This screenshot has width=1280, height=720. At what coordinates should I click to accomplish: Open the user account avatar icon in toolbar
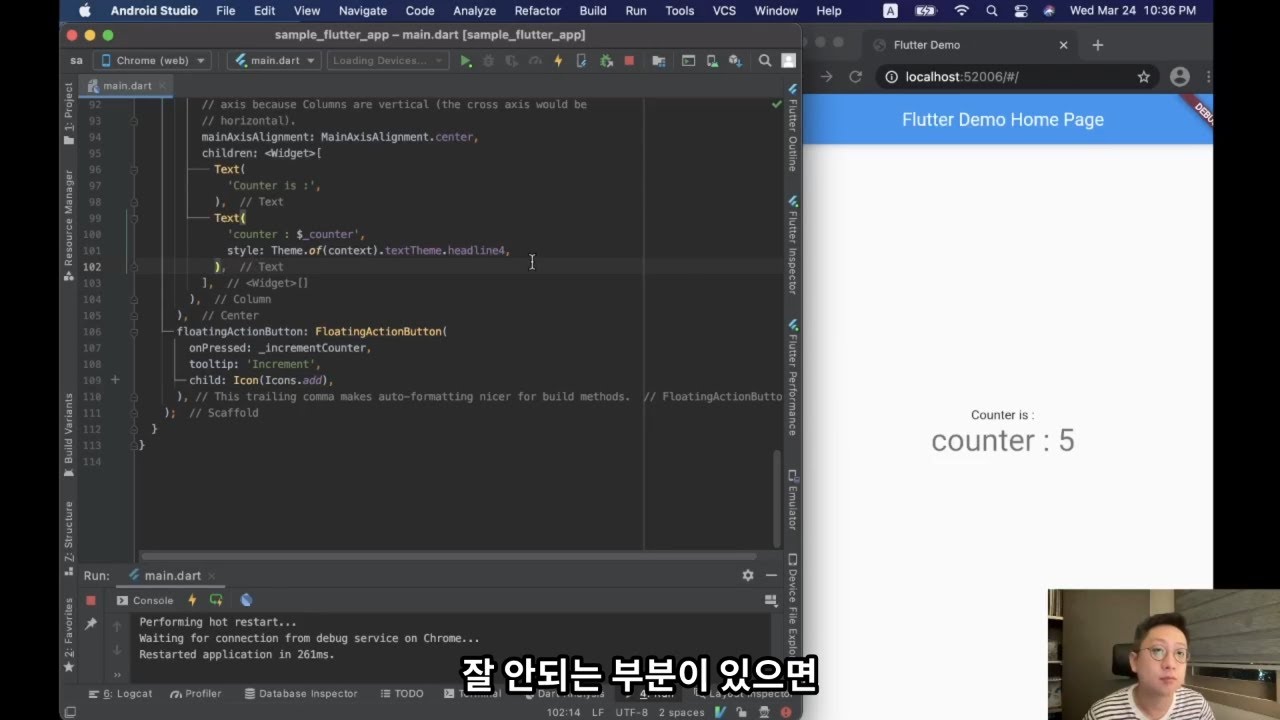tap(788, 61)
